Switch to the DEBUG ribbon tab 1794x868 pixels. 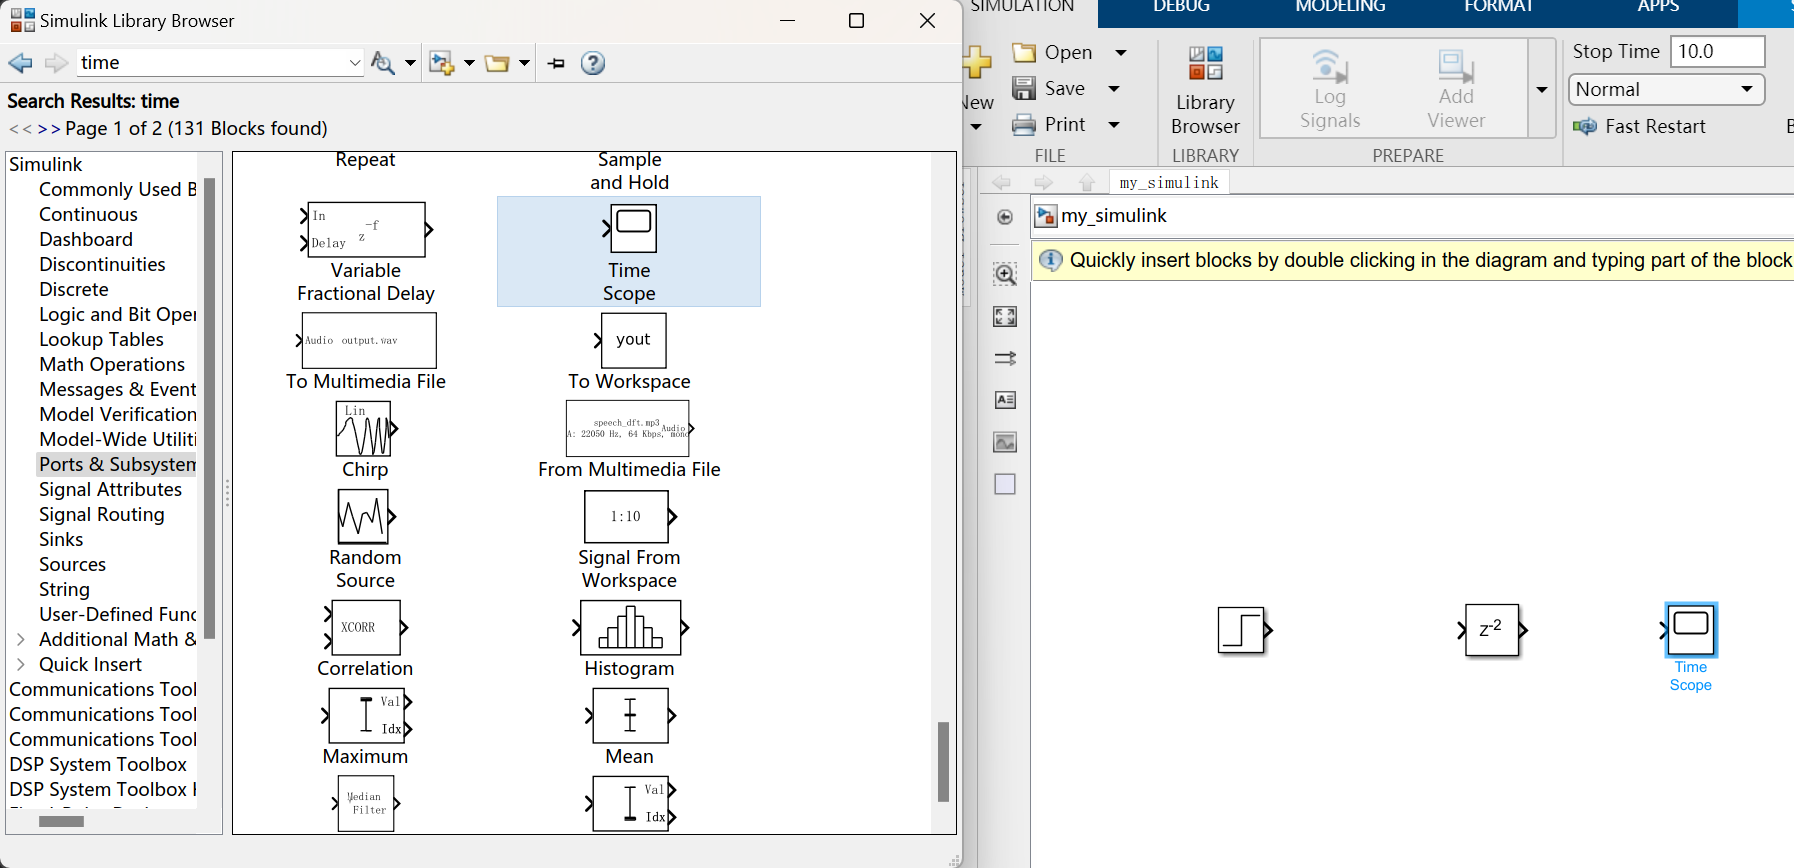(x=1181, y=8)
